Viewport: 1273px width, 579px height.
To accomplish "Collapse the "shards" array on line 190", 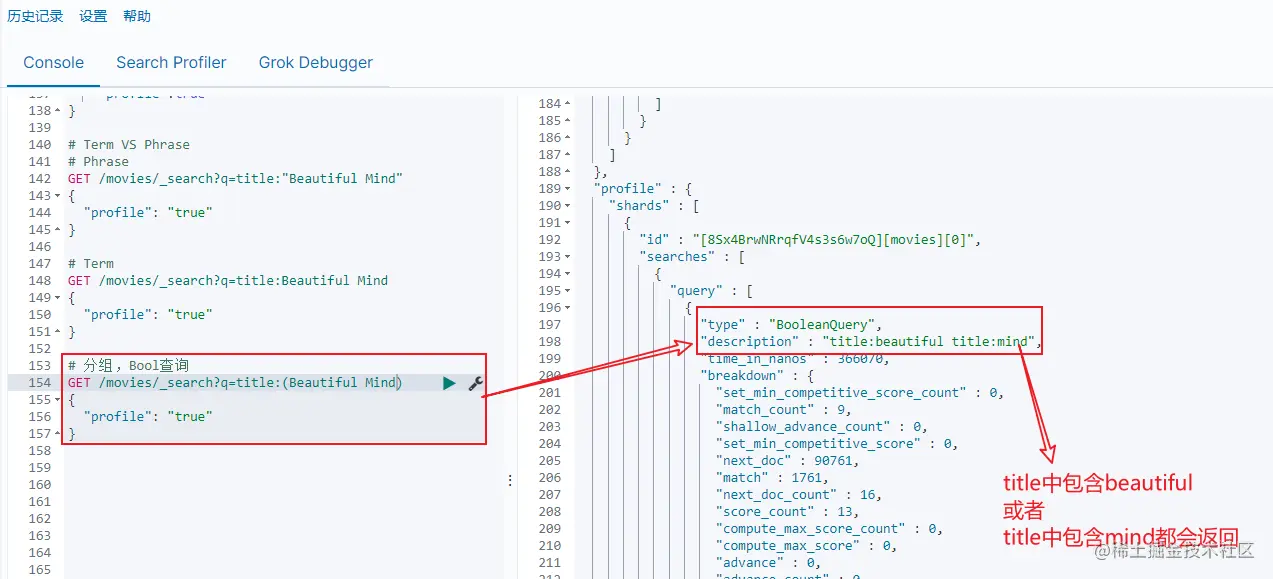I will [x=567, y=206].
